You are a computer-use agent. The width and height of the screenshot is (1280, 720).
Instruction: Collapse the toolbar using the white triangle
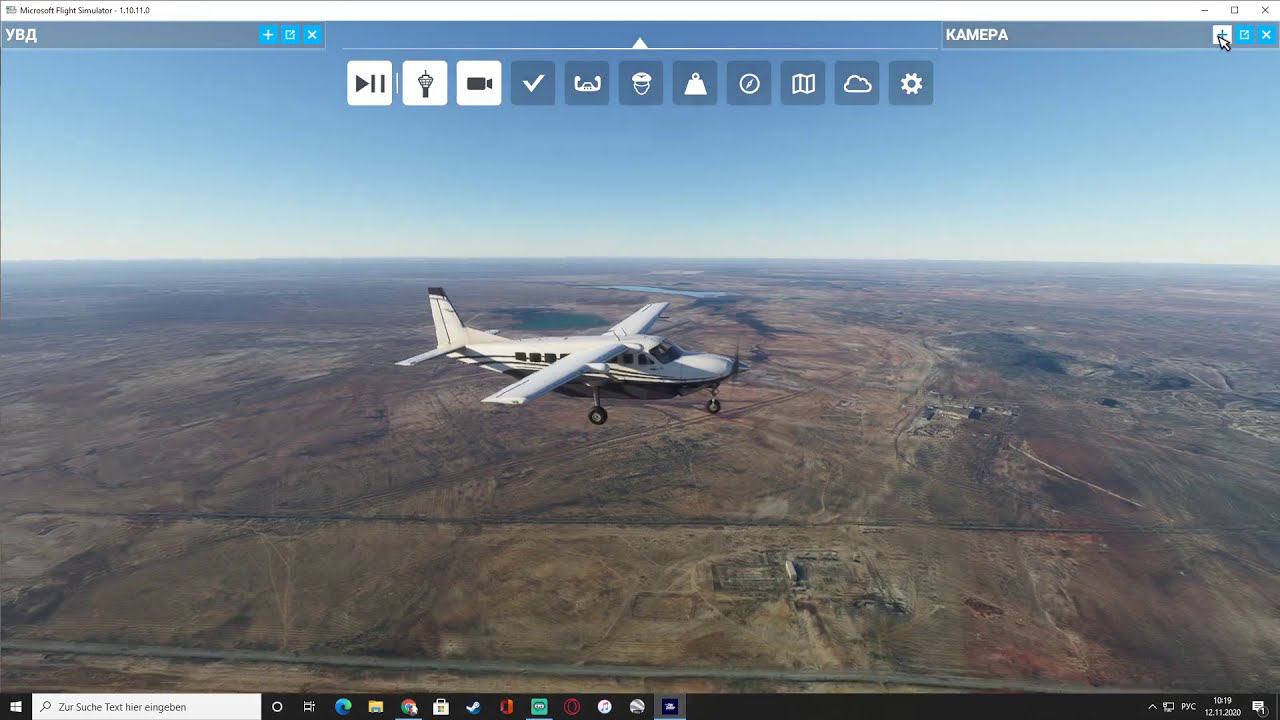click(640, 43)
